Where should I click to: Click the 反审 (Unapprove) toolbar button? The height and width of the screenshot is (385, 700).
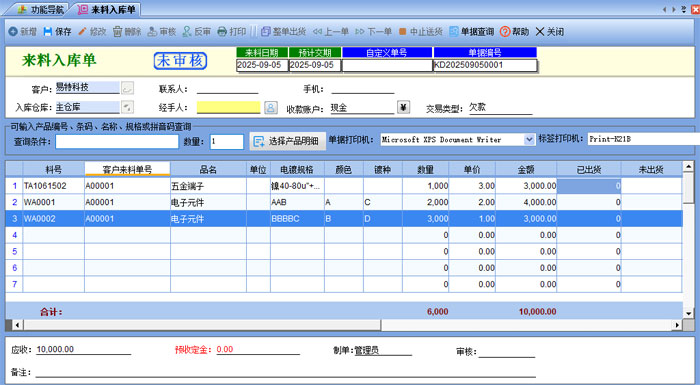tap(196, 32)
